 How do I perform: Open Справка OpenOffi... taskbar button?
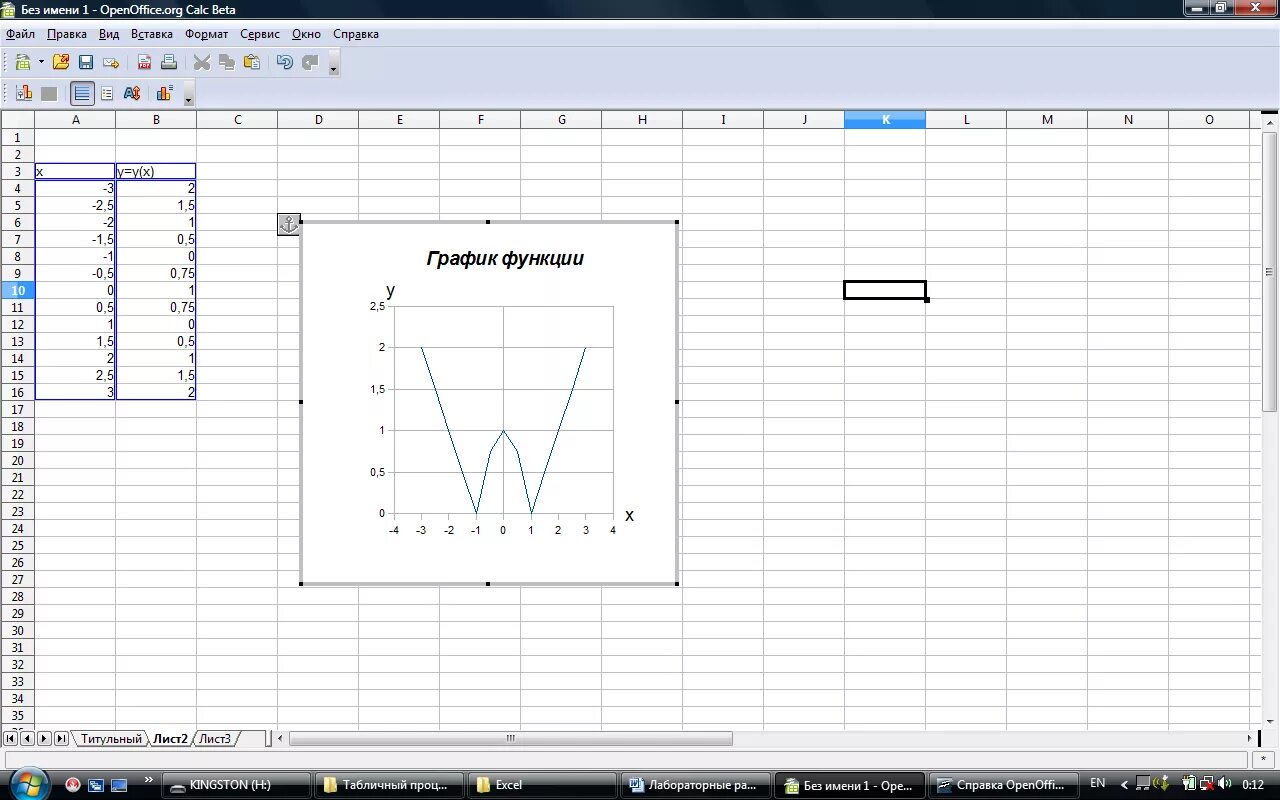[1005, 785]
